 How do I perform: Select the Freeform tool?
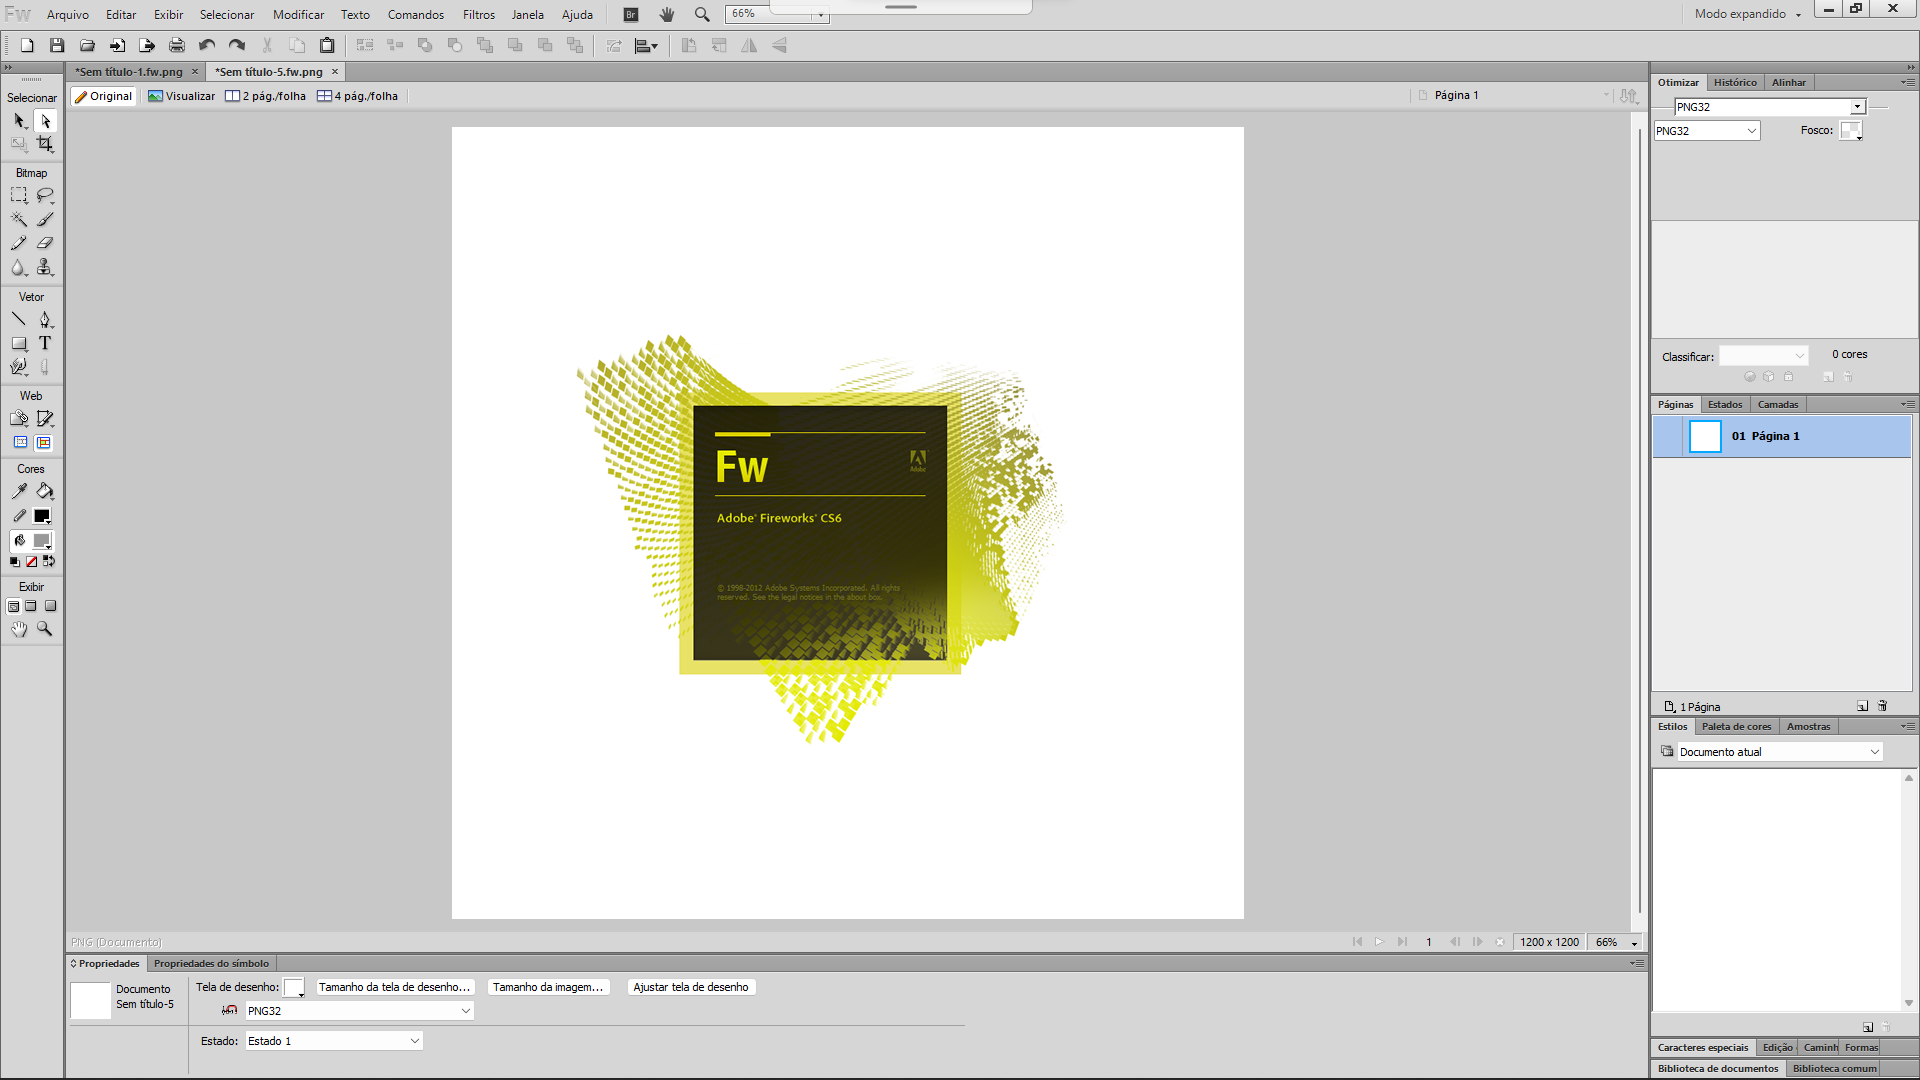pyautogui.click(x=19, y=367)
